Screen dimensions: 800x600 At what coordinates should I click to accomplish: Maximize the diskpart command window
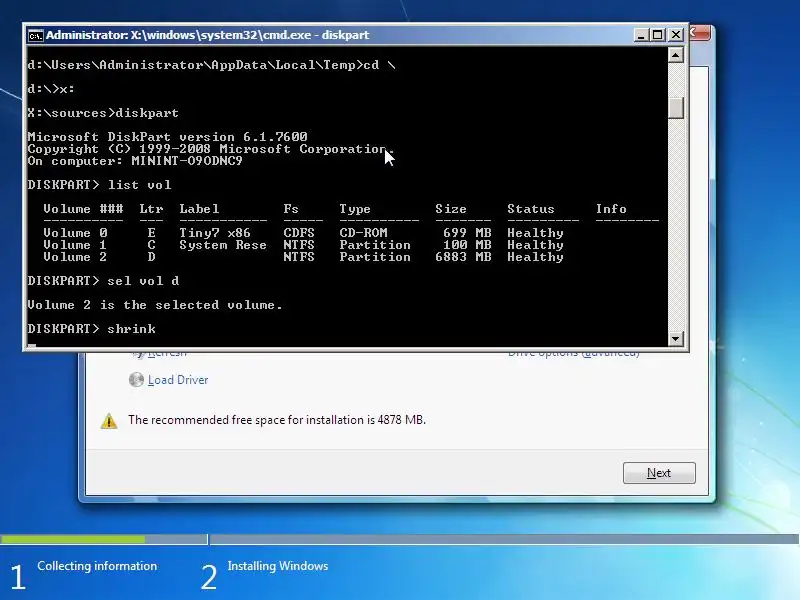pos(658,35)
